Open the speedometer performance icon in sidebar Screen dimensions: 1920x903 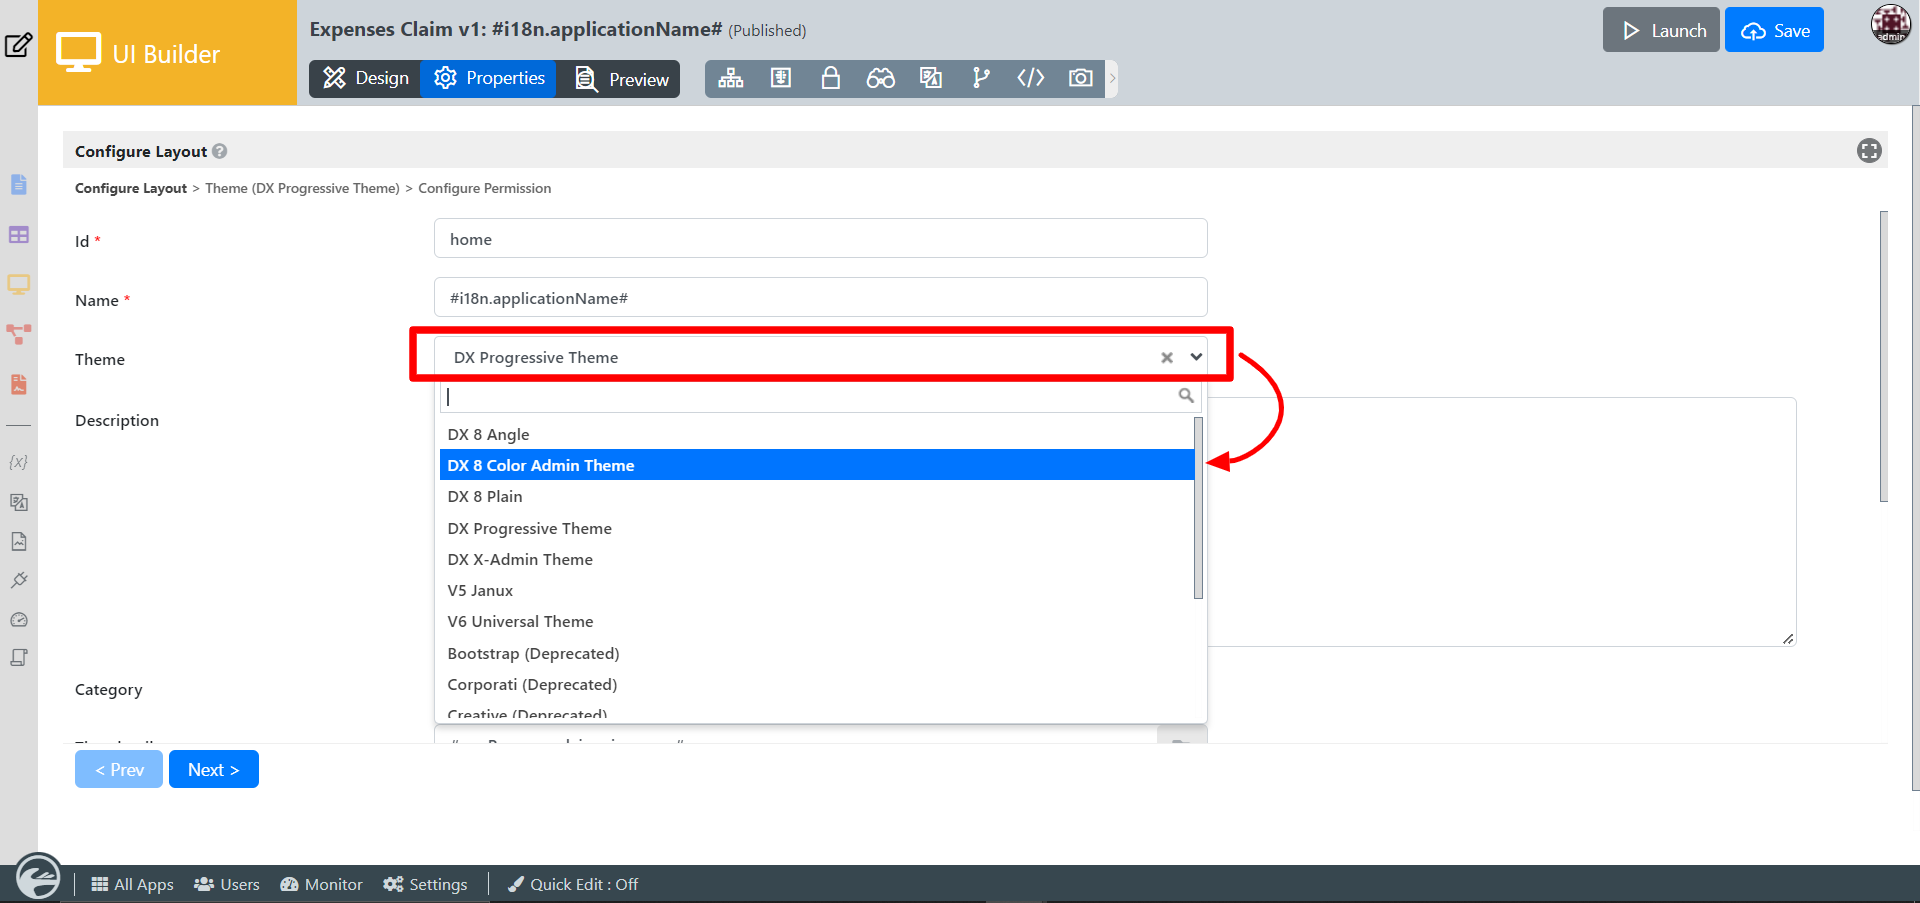point(19,620)
